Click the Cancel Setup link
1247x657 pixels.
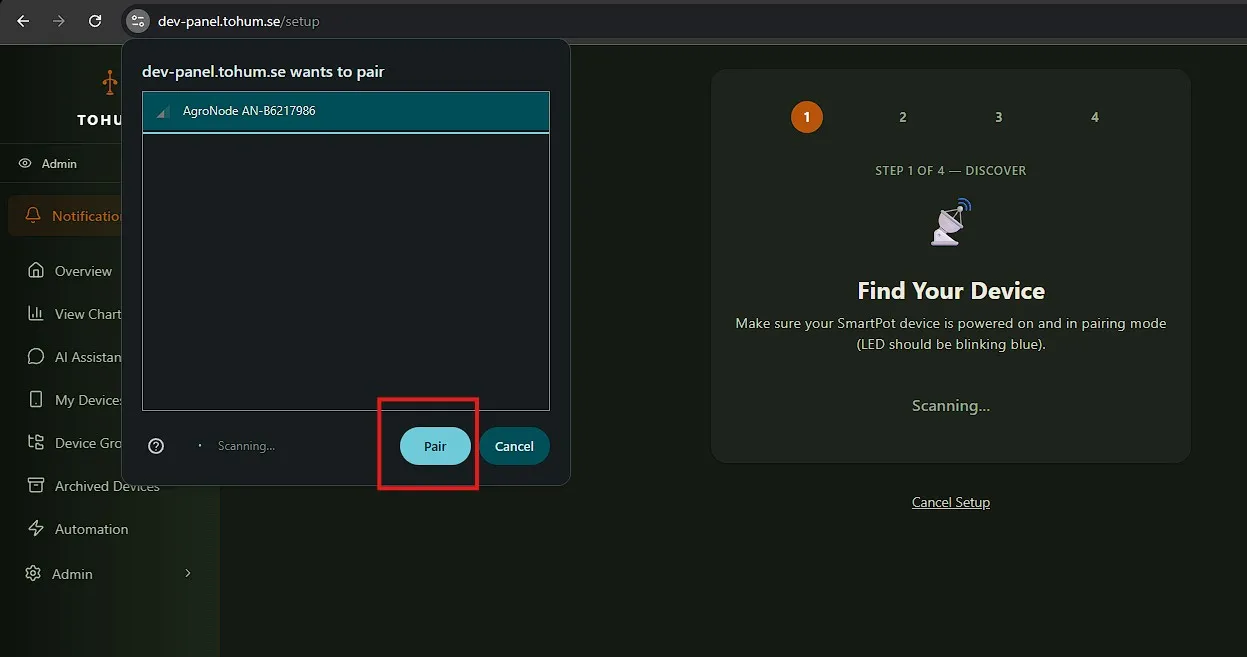(x=951, y=502)
